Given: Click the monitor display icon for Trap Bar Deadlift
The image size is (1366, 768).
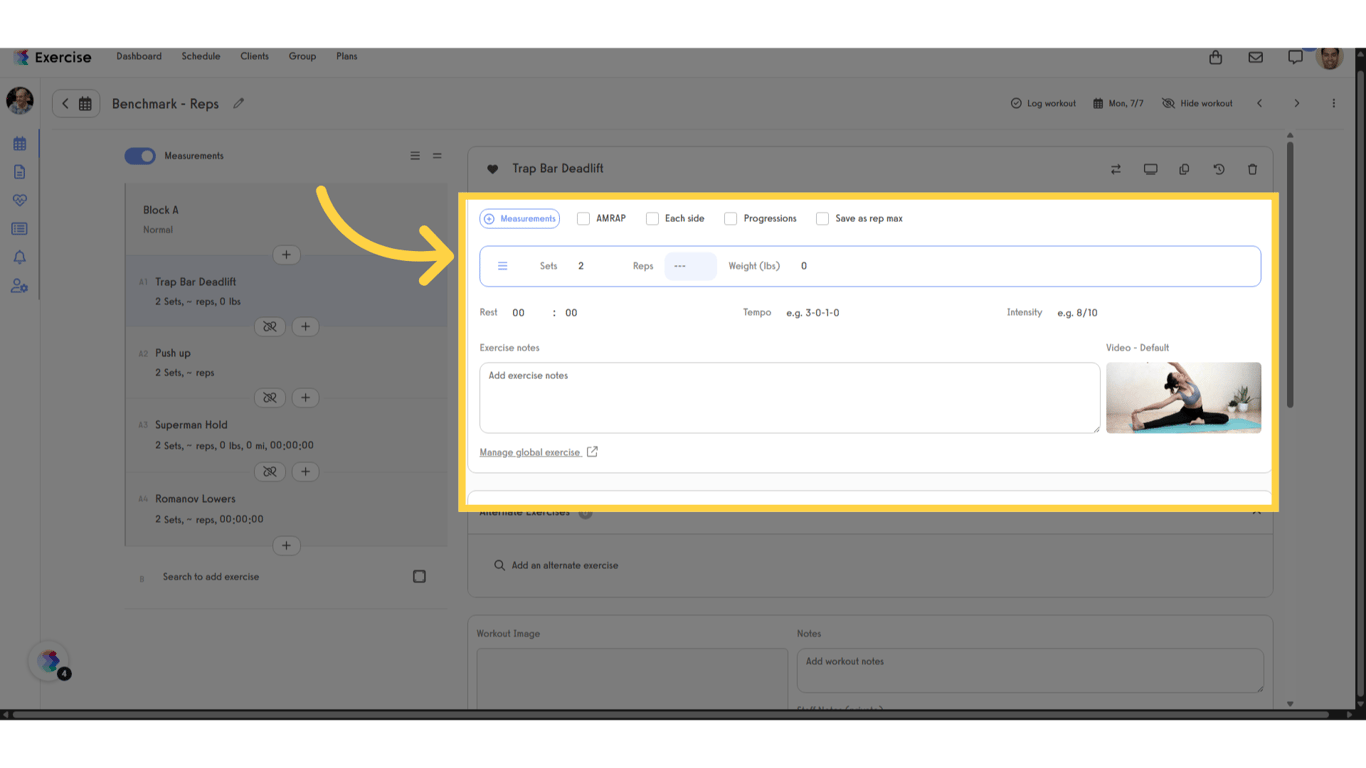Looking at the screenshot, I should (x=1151, y=169).
